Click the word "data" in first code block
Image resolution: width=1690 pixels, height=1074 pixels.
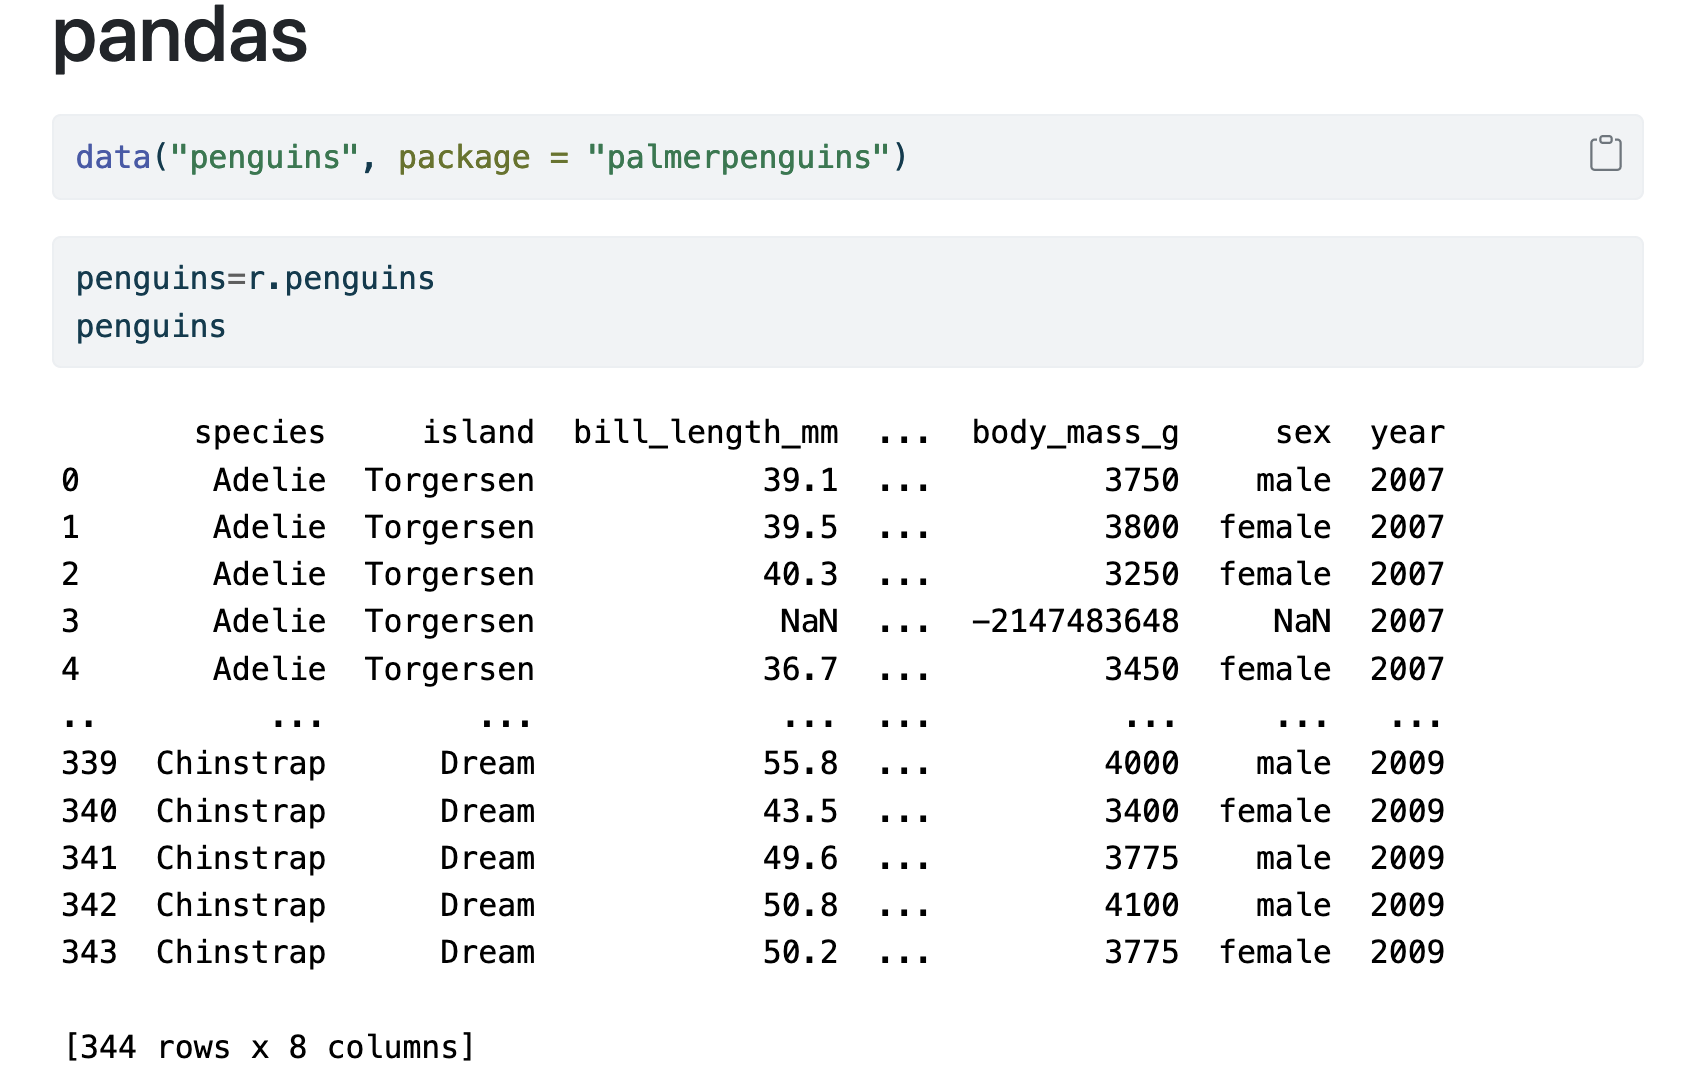[x=112, y=158]
